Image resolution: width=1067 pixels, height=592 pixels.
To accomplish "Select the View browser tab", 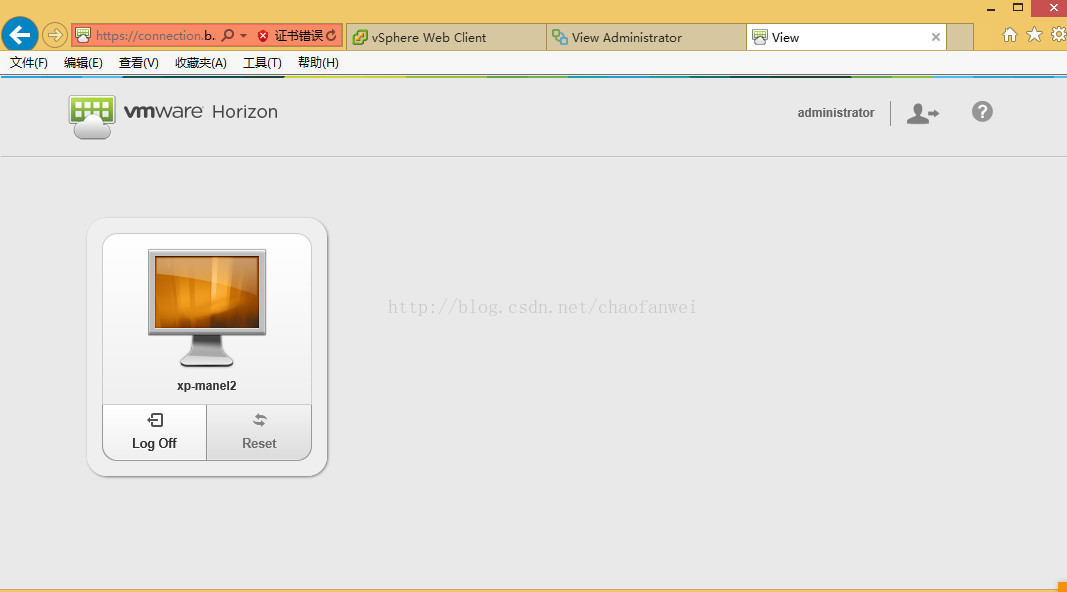I will pos(846,37).
